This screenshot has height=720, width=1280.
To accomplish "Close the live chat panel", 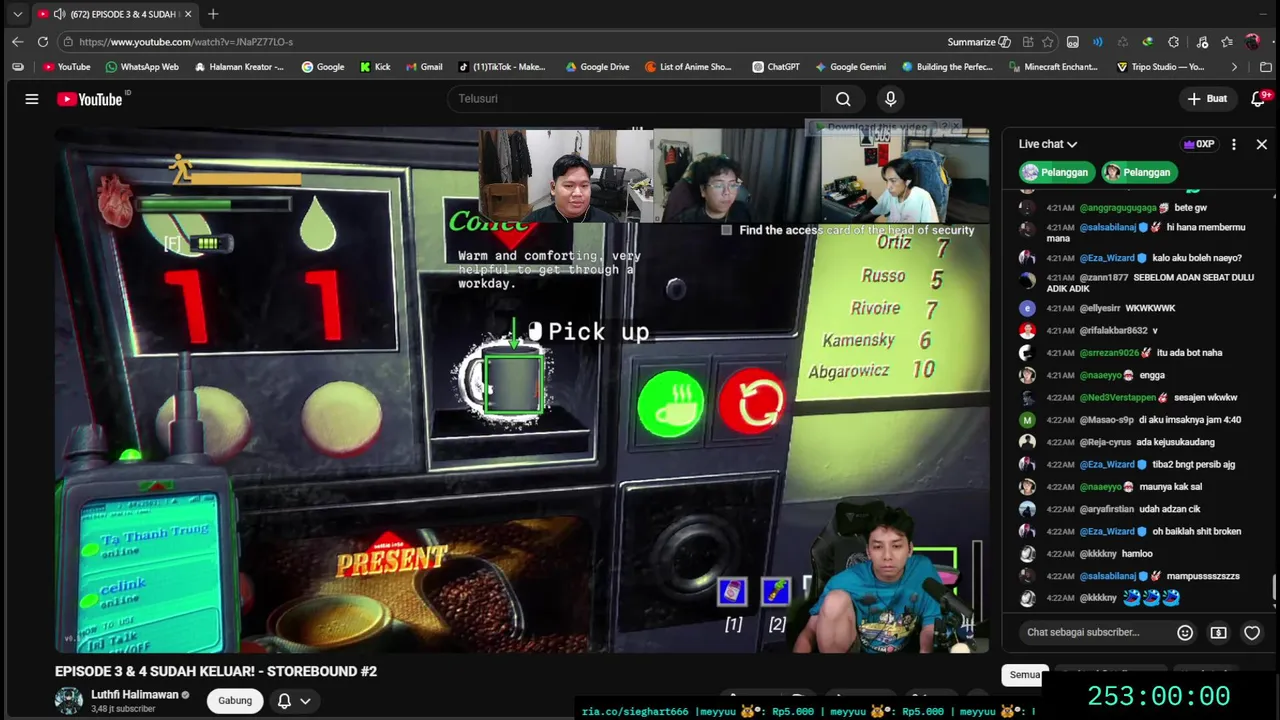I will pyautogui.click(x=1261, y=144).
